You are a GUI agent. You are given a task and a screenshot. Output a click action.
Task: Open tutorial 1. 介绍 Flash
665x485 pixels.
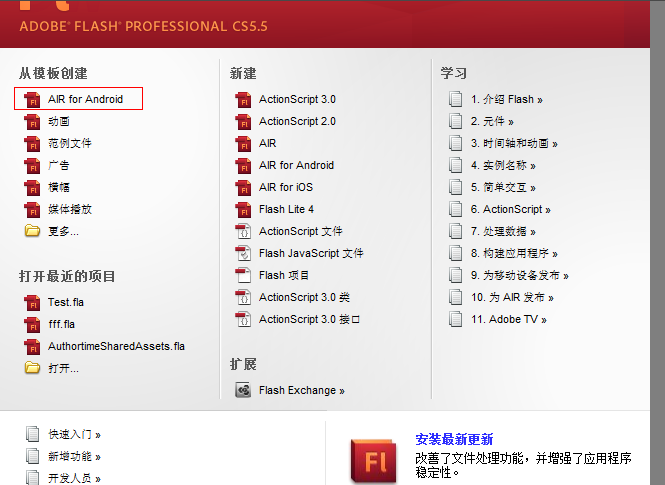506,99
